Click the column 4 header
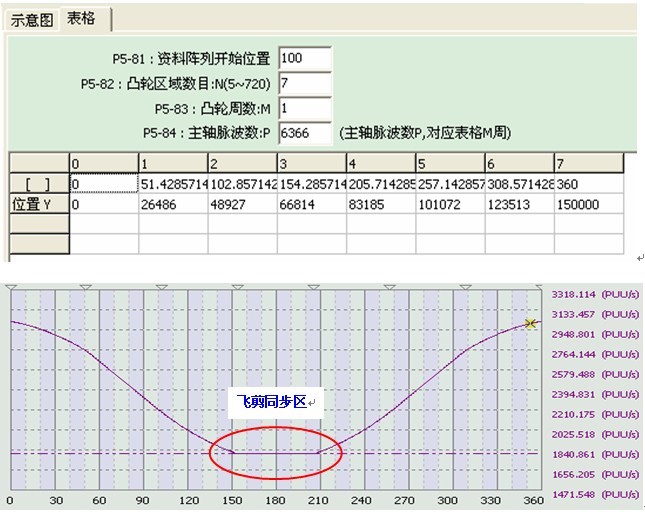The height and width of the screenshot is (515, 645). [x=379, y=164]
